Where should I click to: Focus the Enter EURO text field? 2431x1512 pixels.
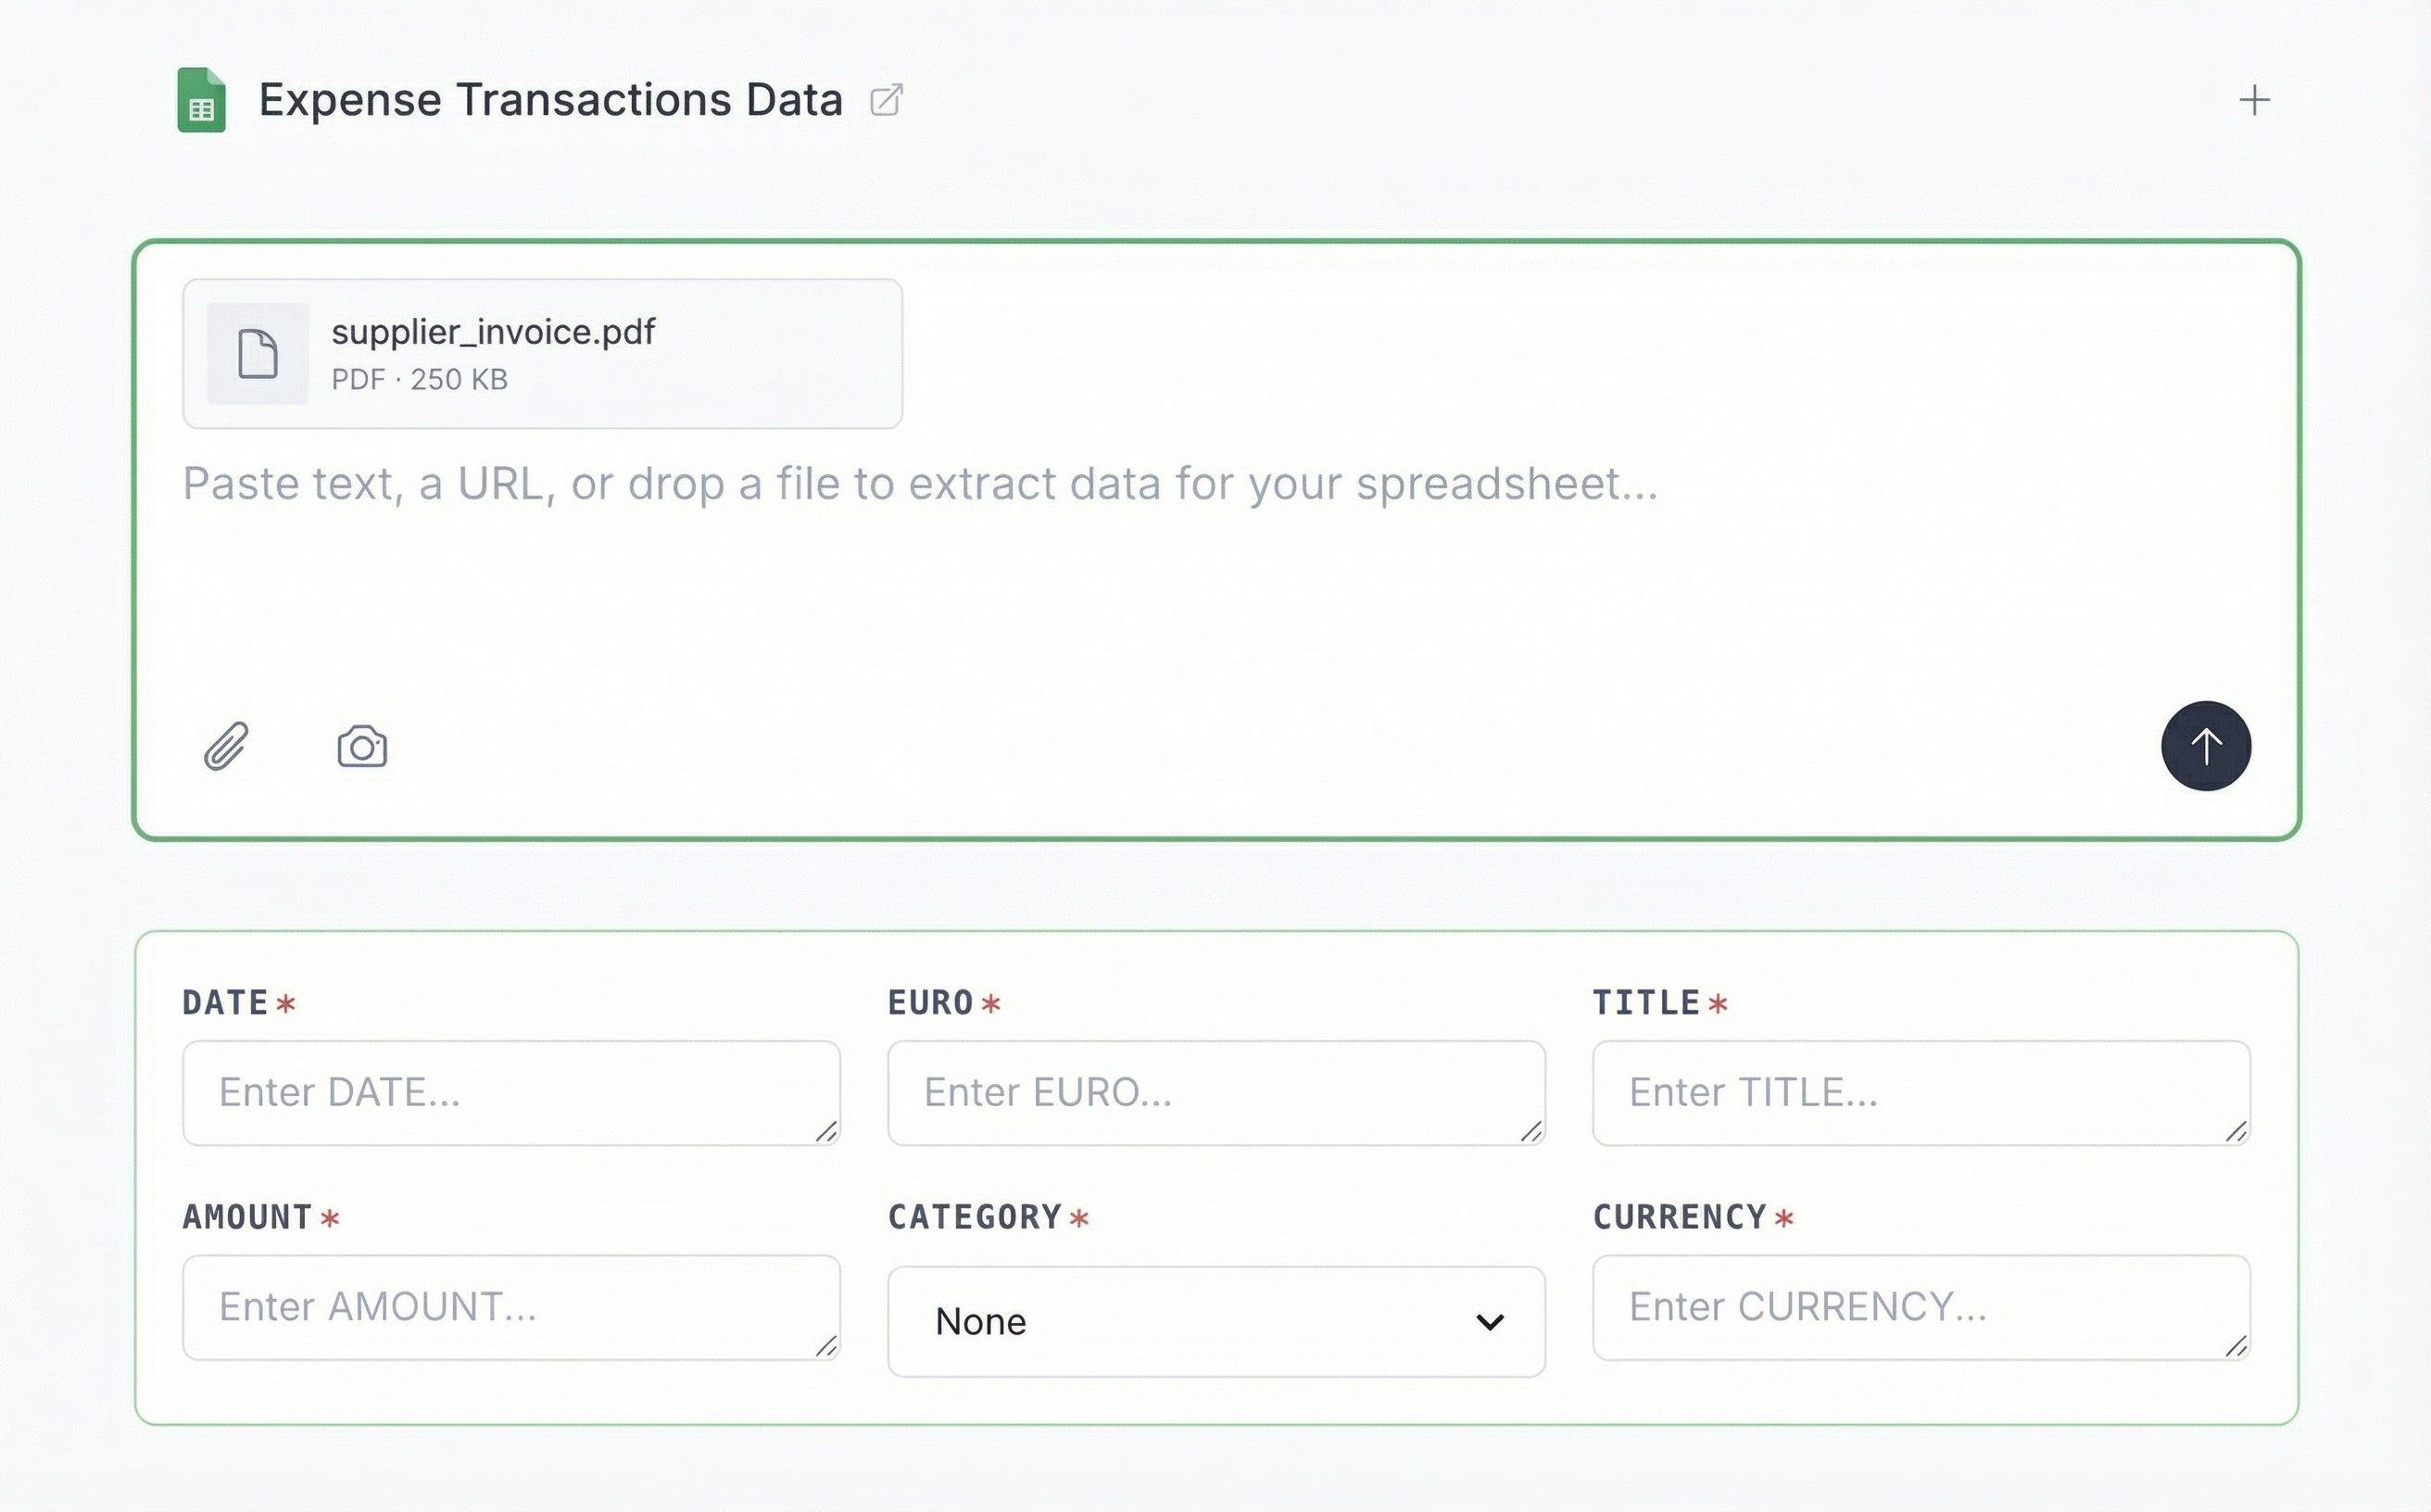point(1216,1092)
